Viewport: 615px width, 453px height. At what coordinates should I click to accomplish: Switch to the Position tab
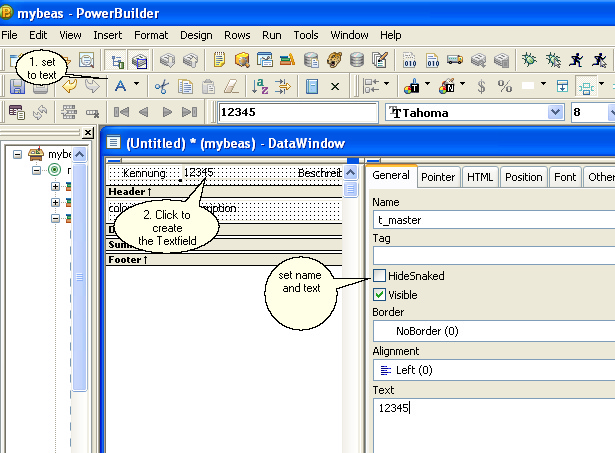pyautogui.click(x=523, y=177)
